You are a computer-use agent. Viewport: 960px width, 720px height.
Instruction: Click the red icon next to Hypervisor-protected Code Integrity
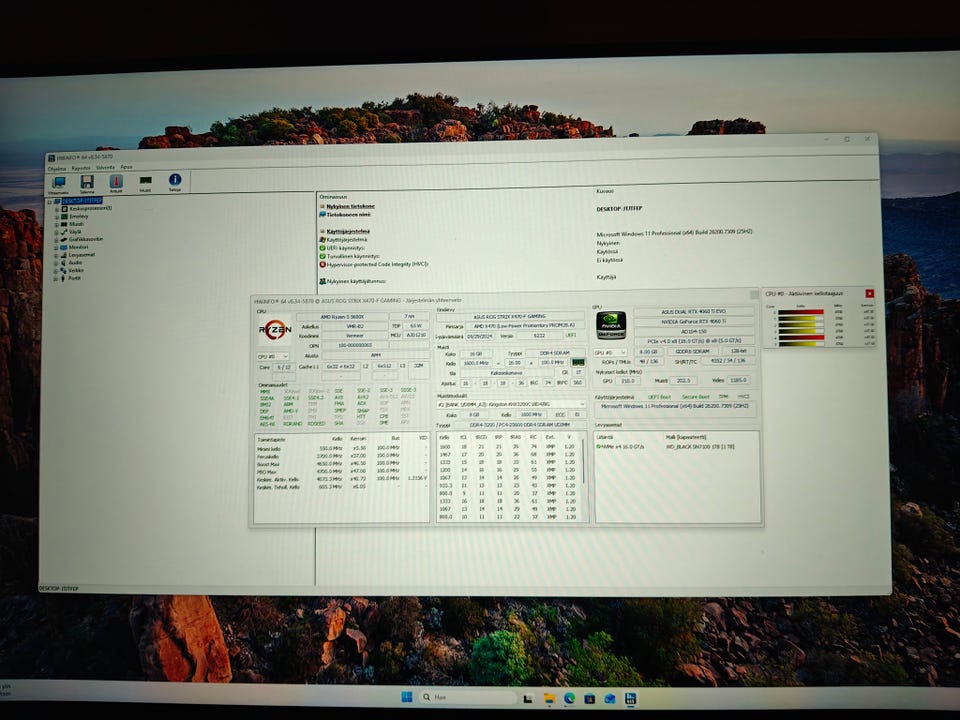pyautogui.click(x=322, y=264)
